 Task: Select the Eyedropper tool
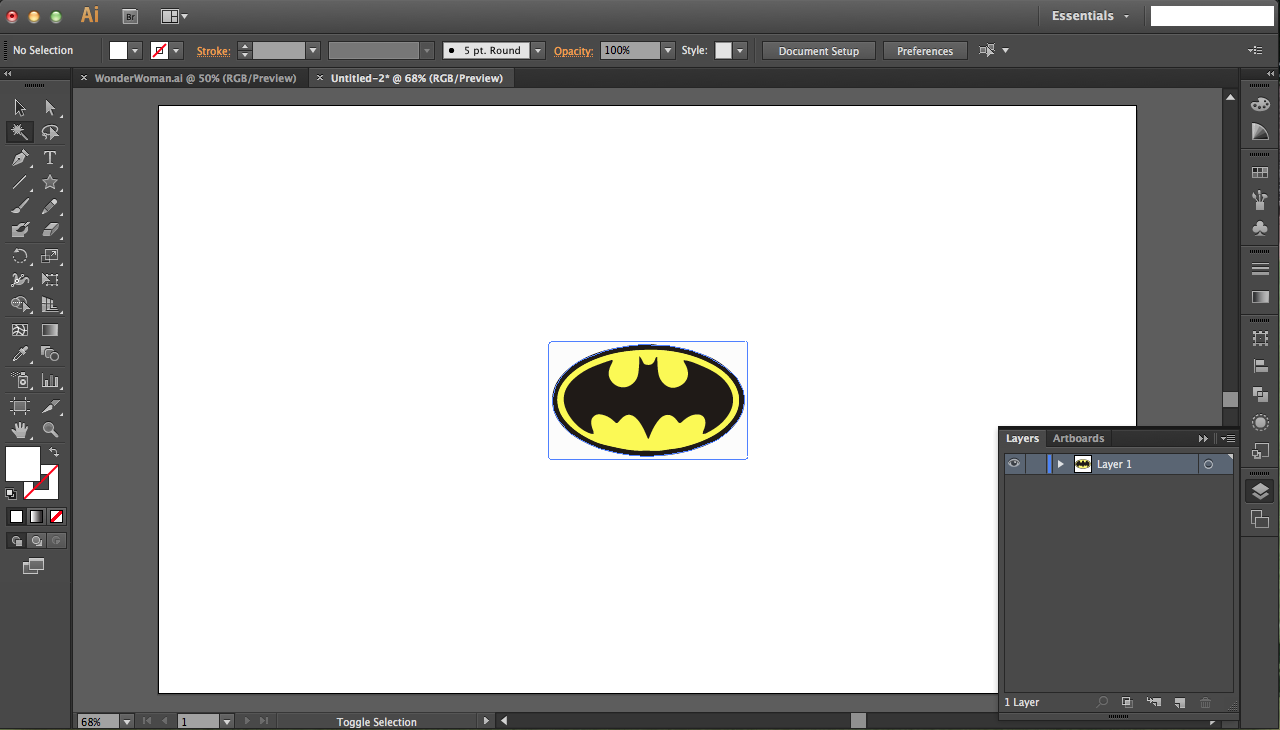20,354
